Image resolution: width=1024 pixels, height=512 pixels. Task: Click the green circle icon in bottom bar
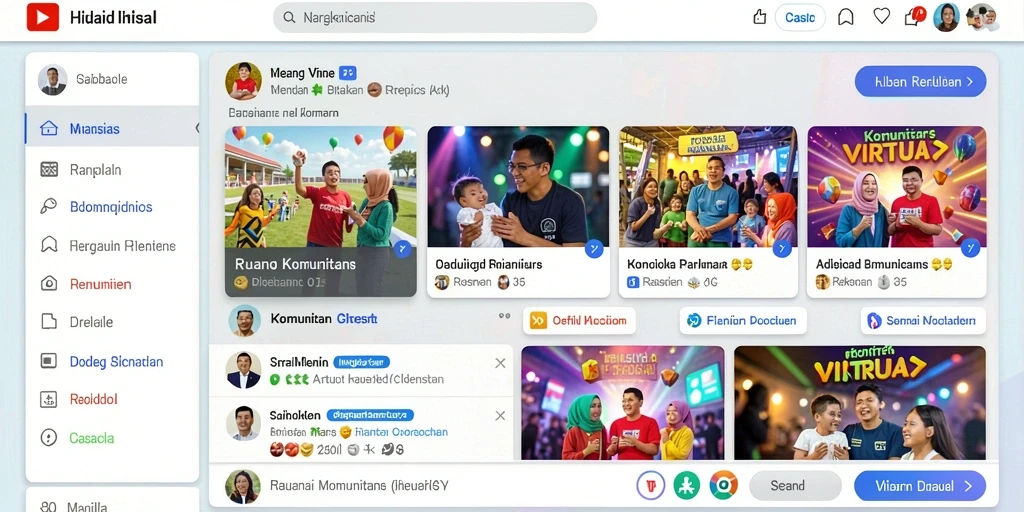tap(686, 486)
